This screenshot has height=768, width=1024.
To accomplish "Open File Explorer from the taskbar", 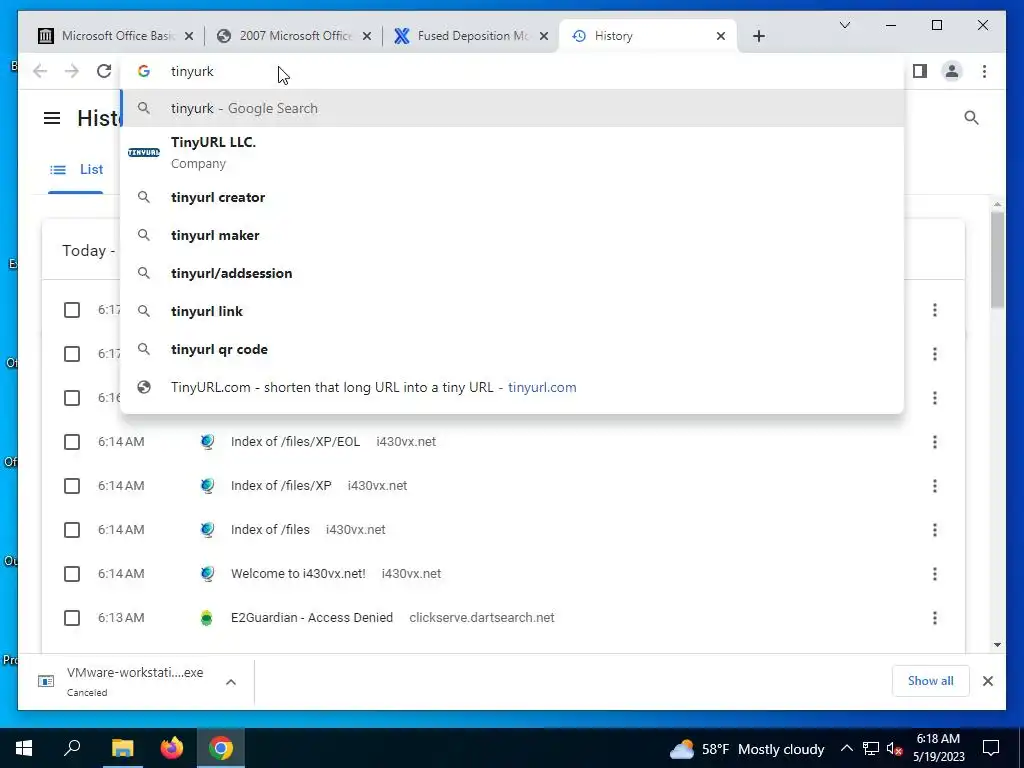I will pos(122,748).
